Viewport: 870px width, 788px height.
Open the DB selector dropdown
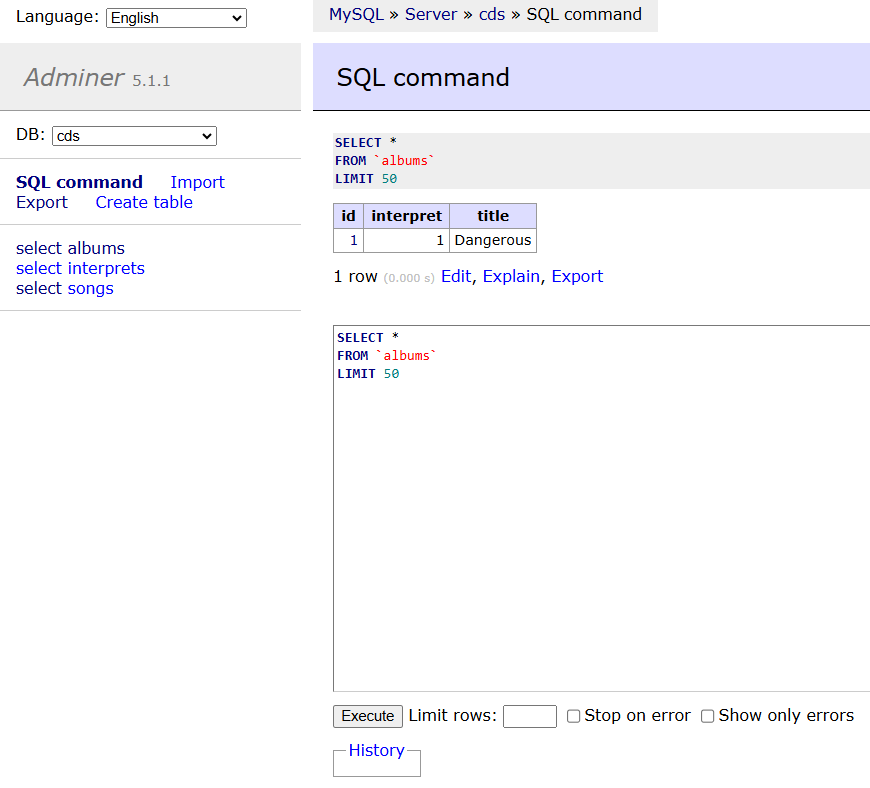134,136
